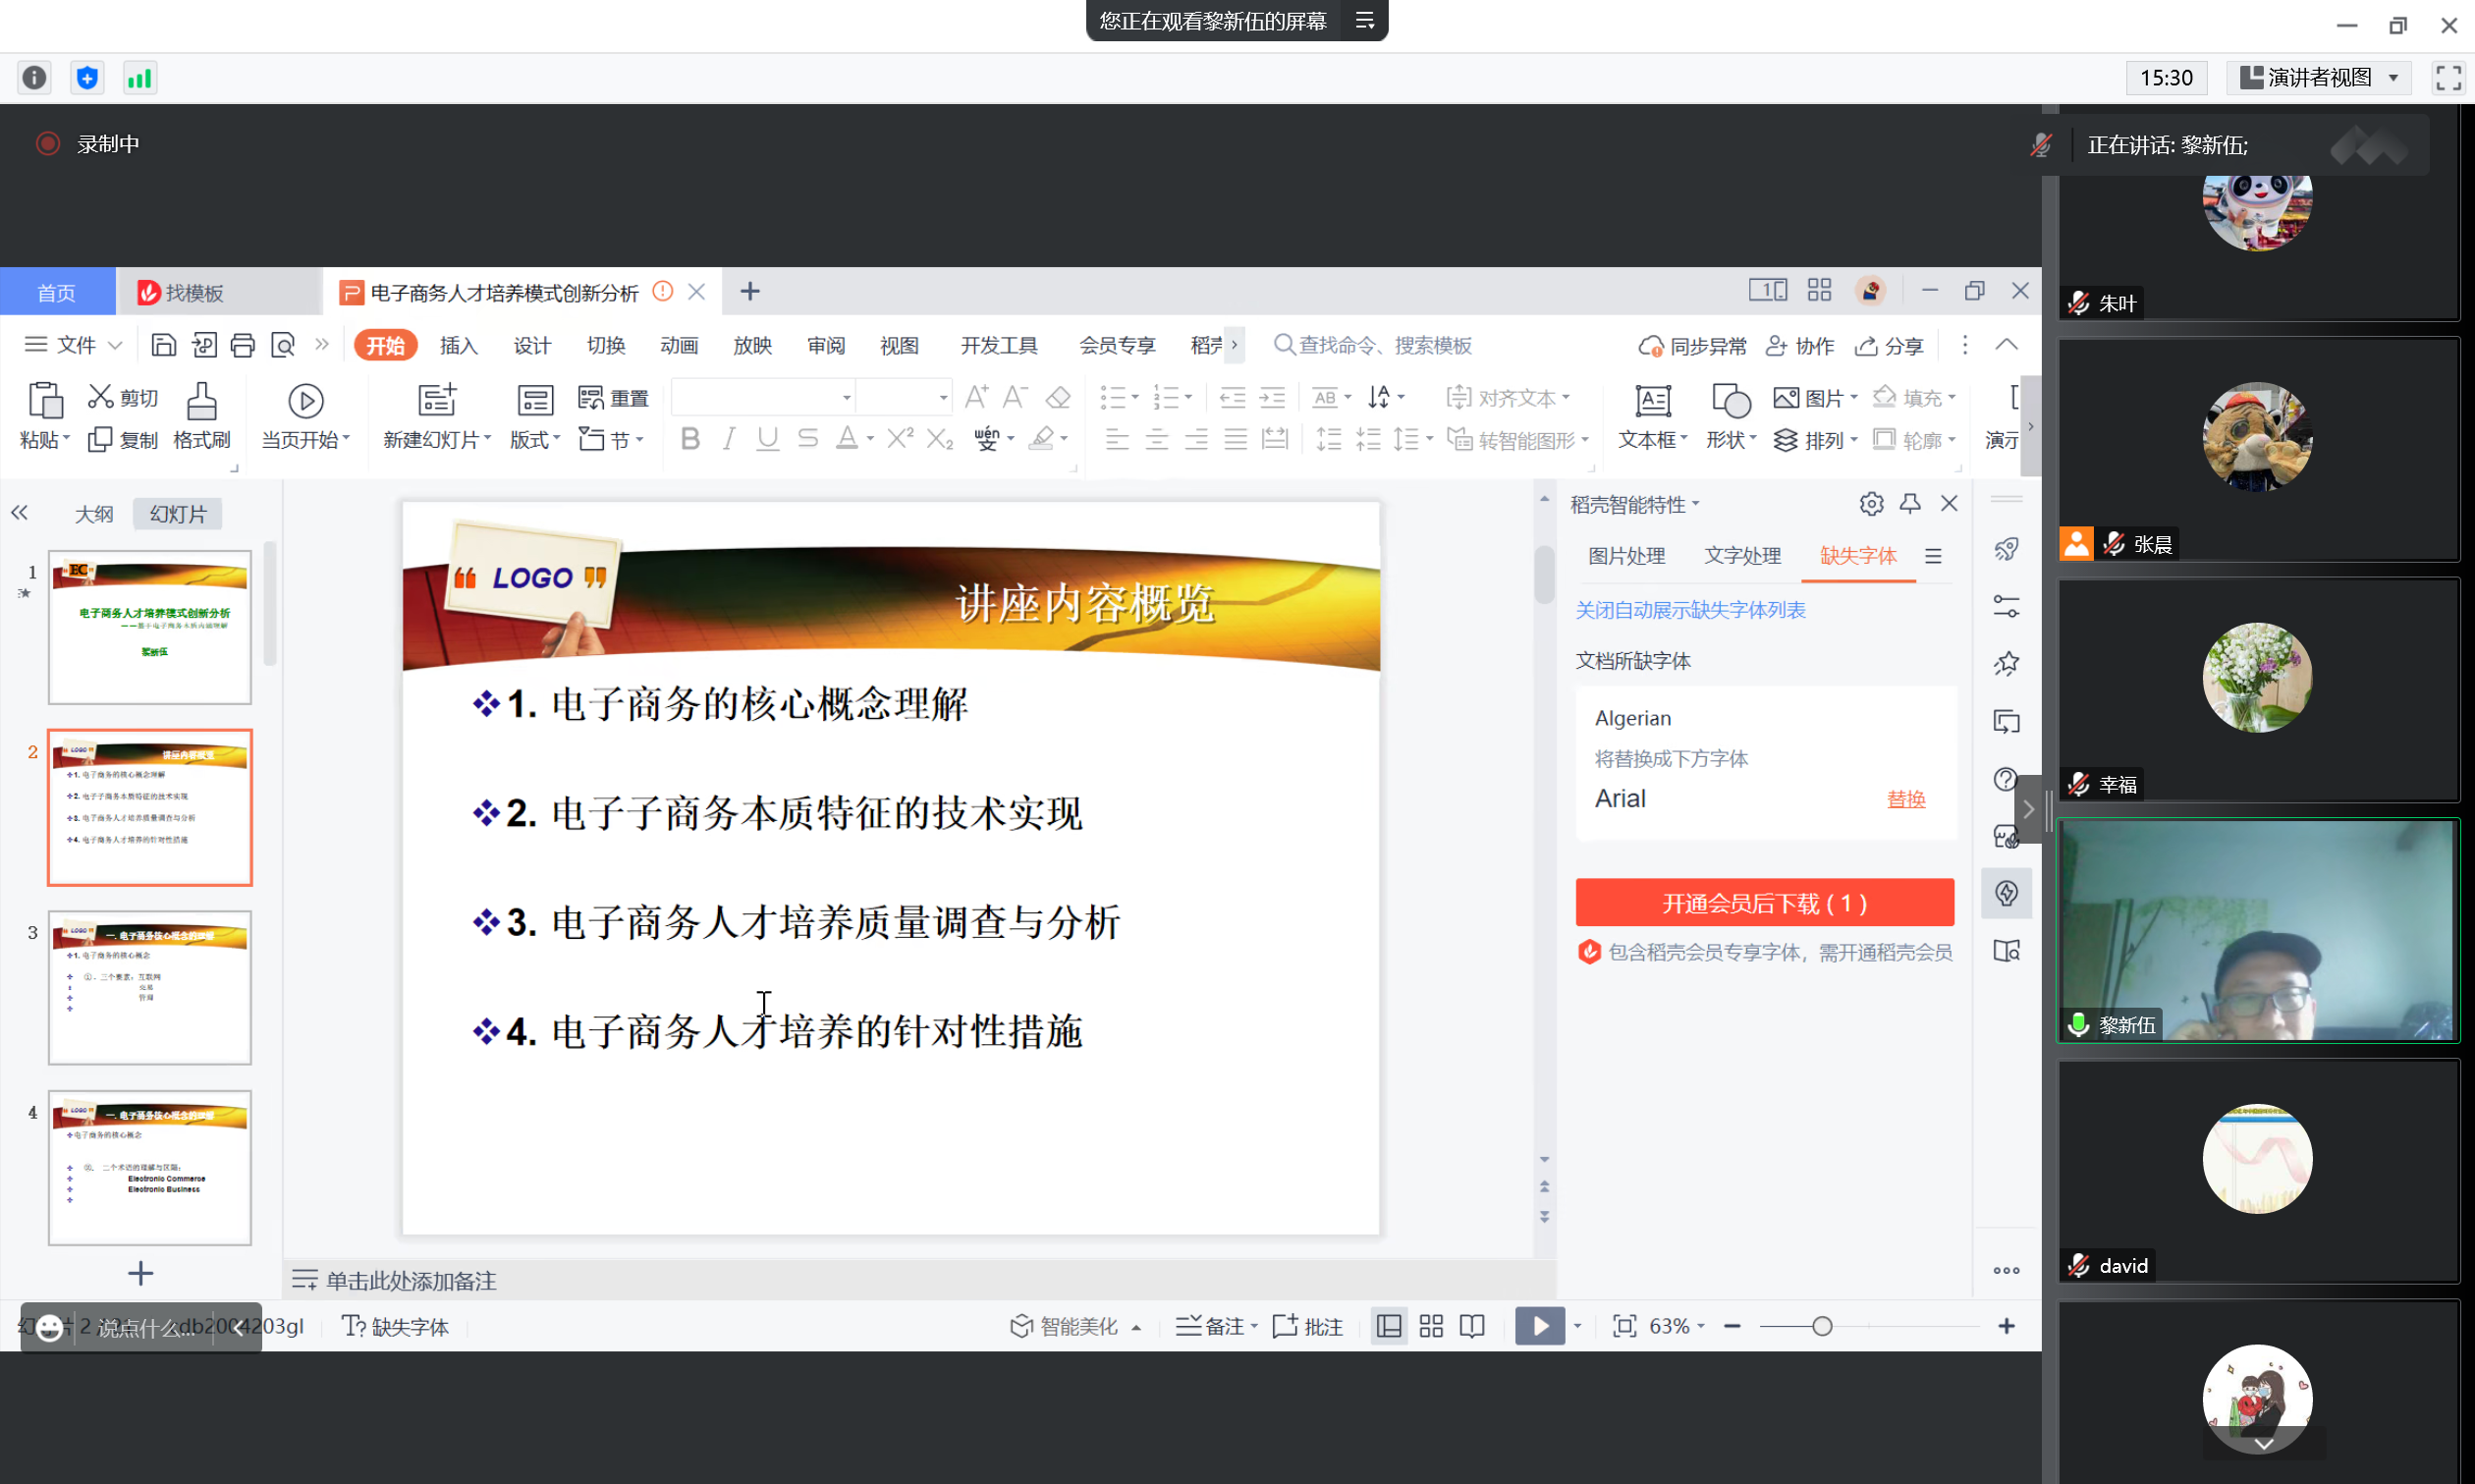Toggle Underline formatting
Viewport: 2475px width, 1484px height.
coord(767,439)
